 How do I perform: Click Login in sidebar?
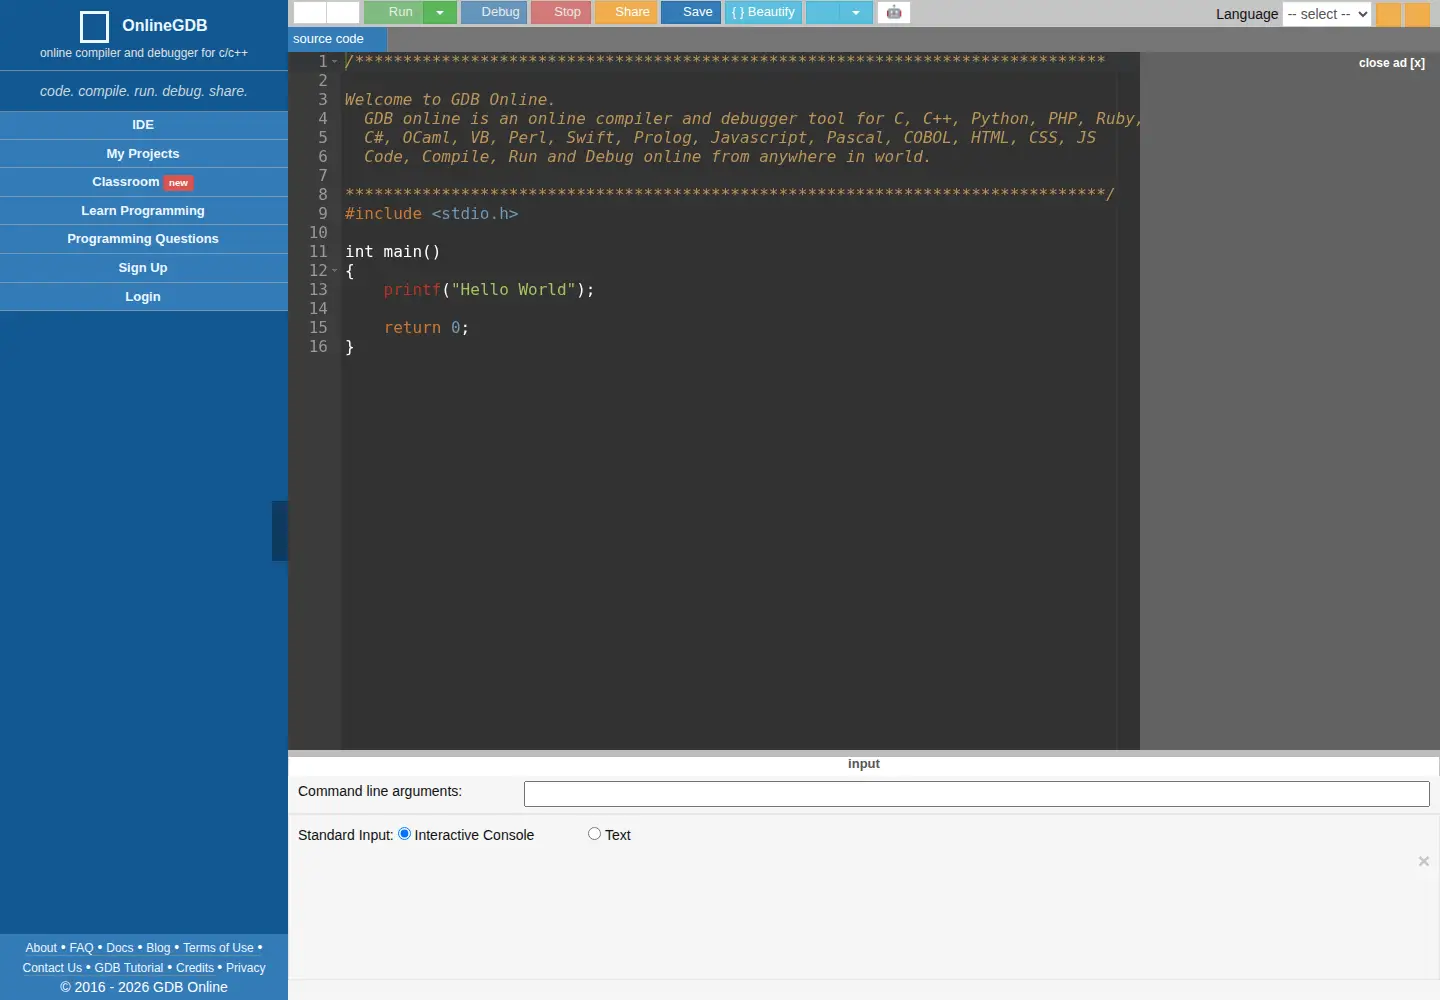click(x=143, y=297)
